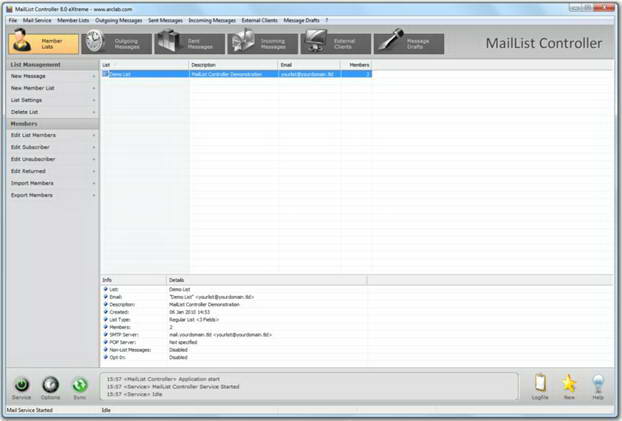This screenshot has width=622, height=421.
Task: Open the Incoming Messages menu
Action: (x=212, y=20)
